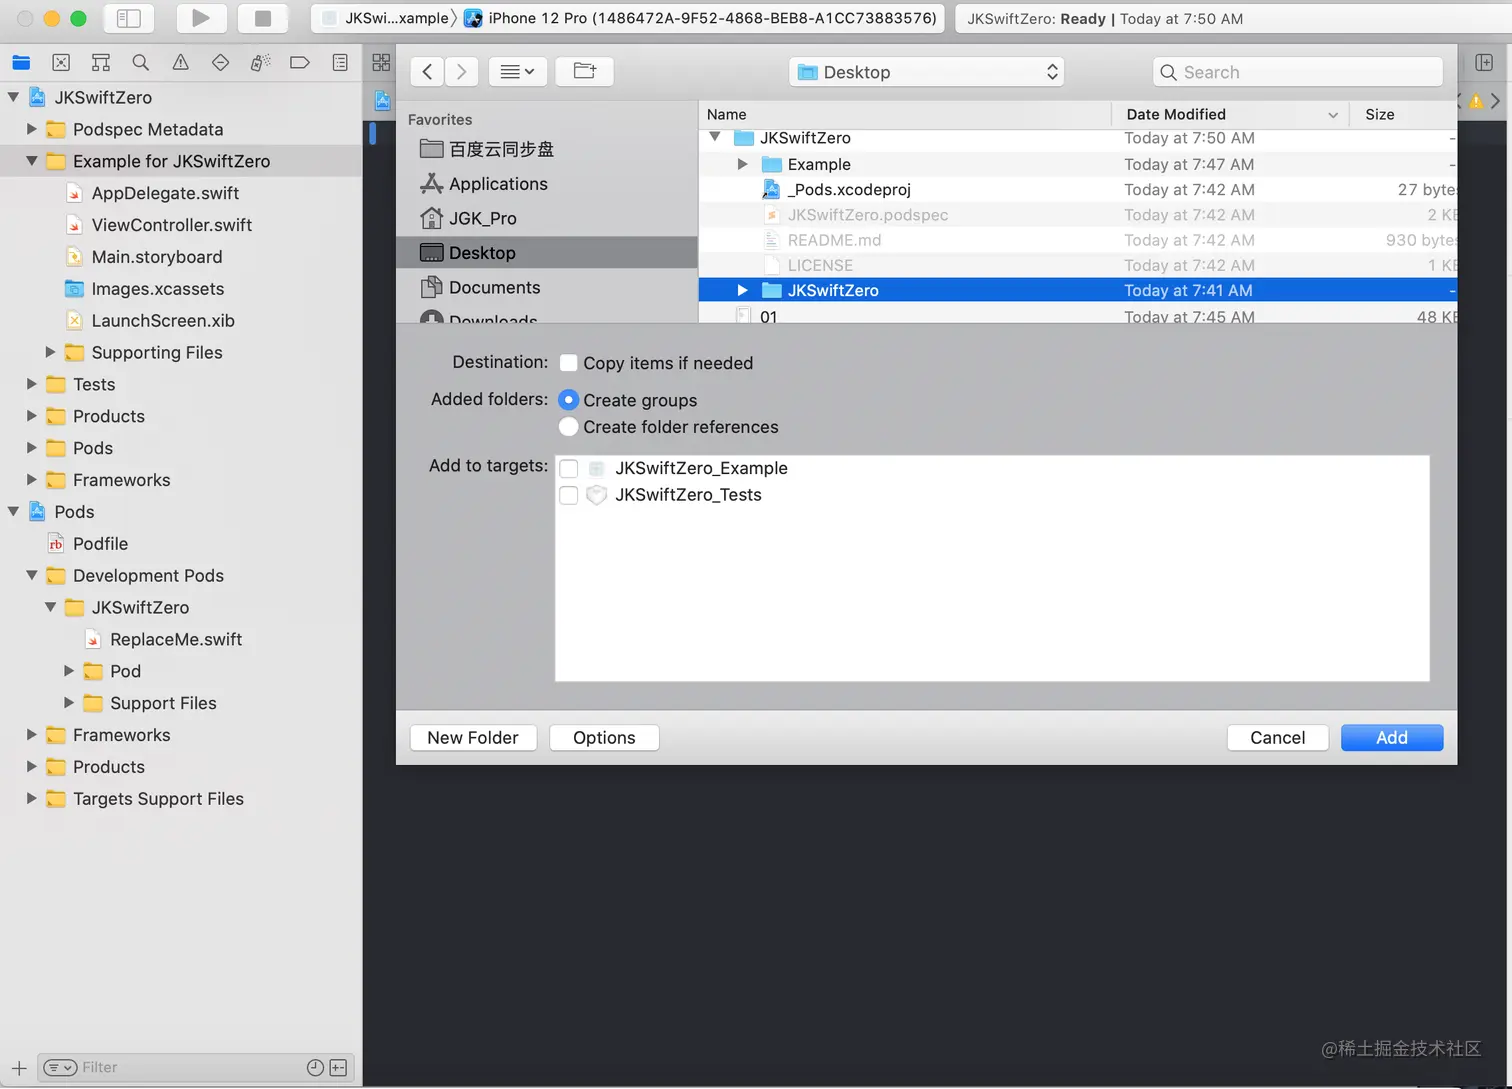Sort by Name column header
1512x1089 pixels.
tap(904, 114)
